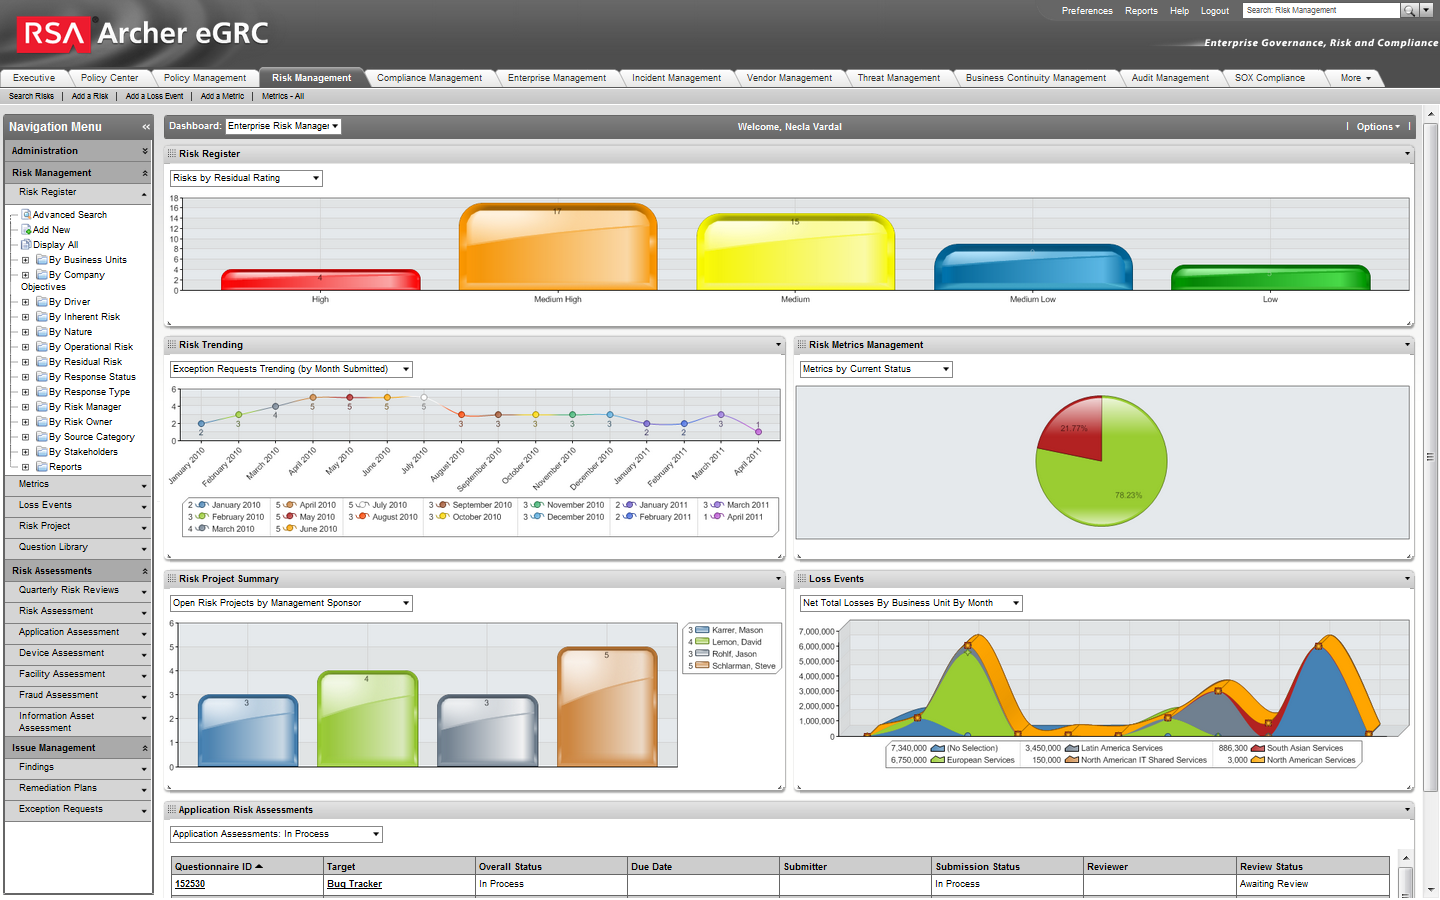Image resolution: width=1440 pixels, height=900 pixels.
Task: Click the Karrer, Mason legend color swatch
Action: coord(702,630)
